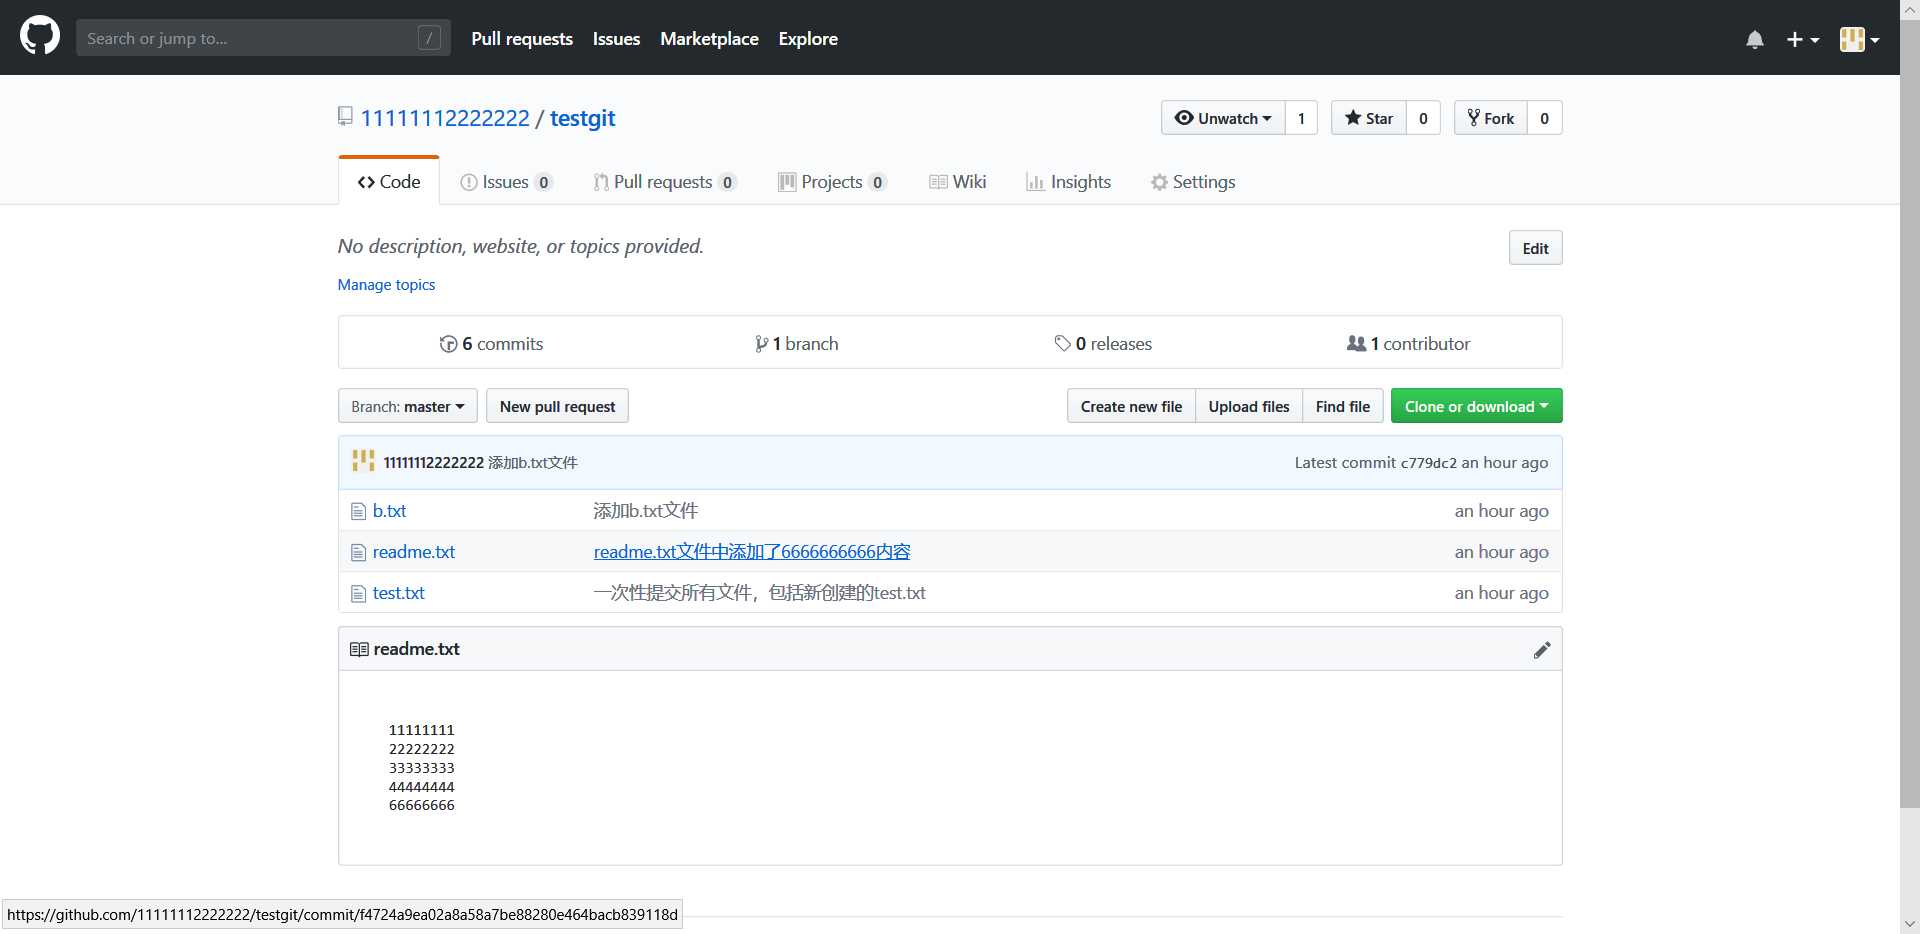Click the commit author avatar

[x=363, y=461]
